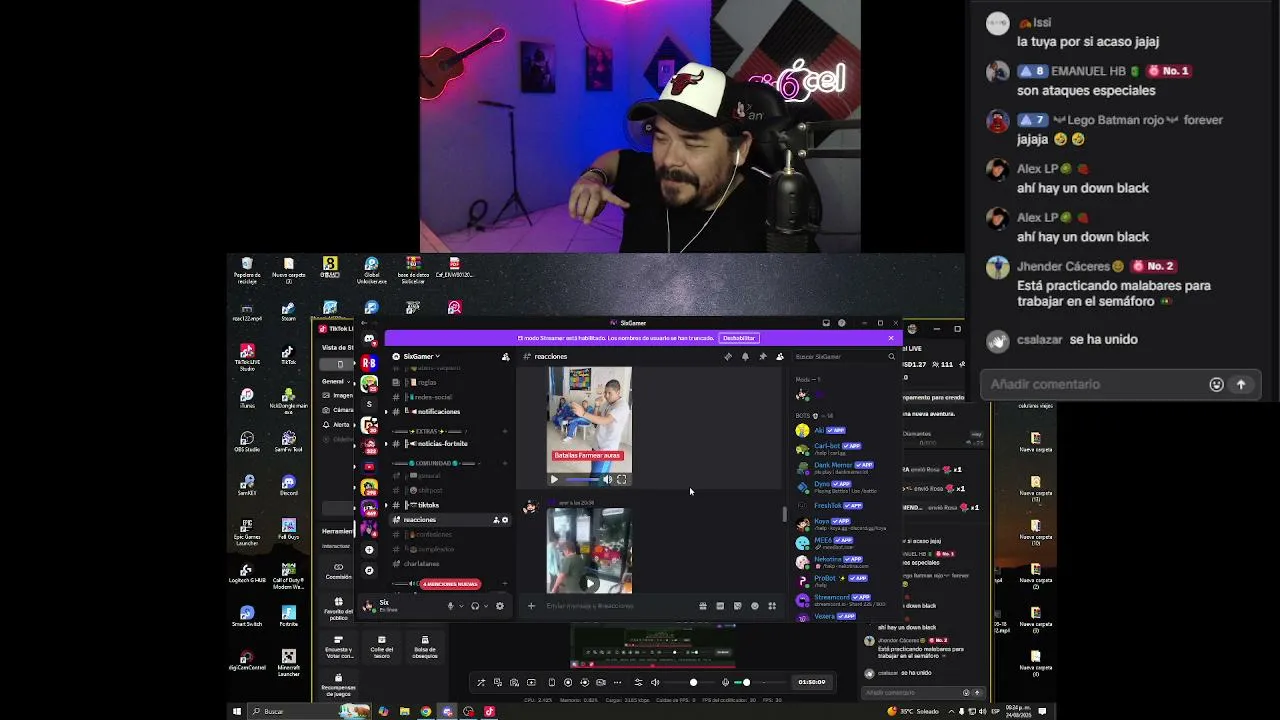Select Steam shortcut on the desktop
1280x720 pixels.
point(288,311)
